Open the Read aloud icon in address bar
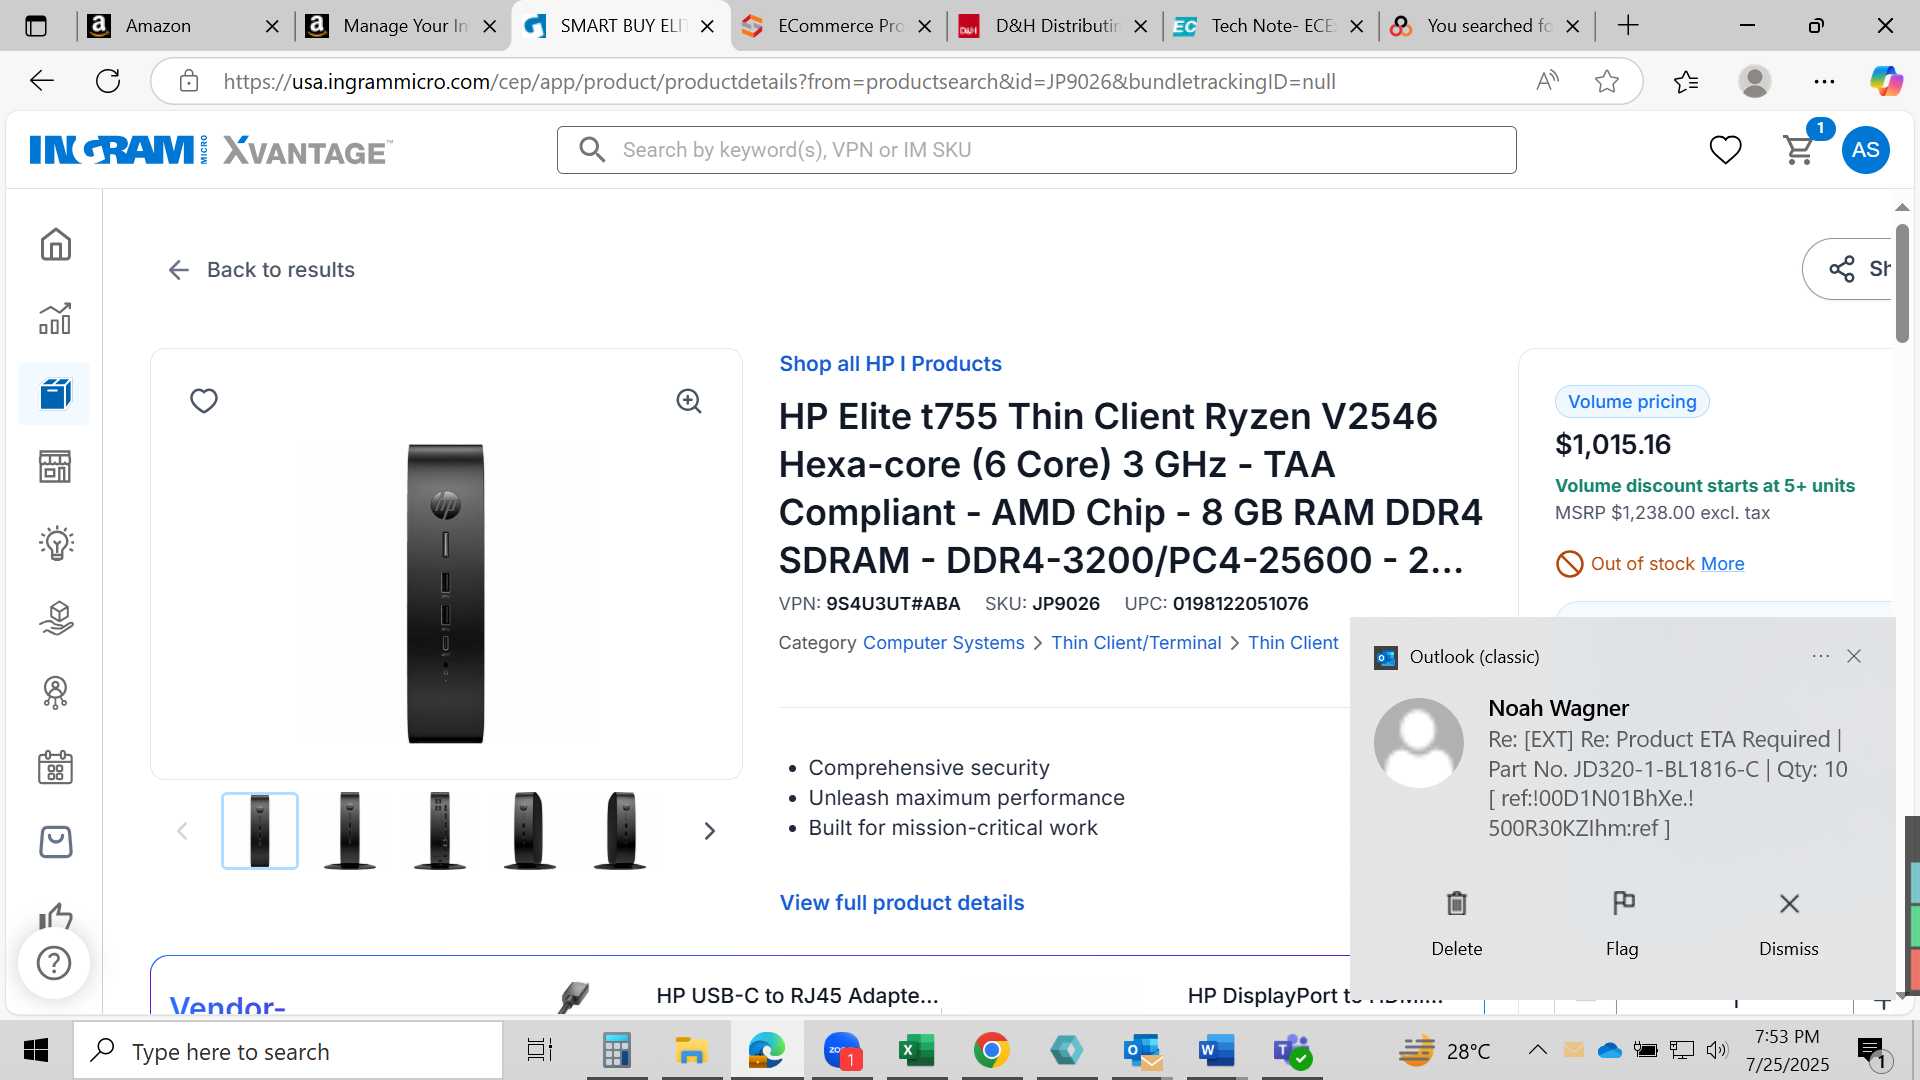Viewport: 1920px width, 1080px height. click(1547, 81)
